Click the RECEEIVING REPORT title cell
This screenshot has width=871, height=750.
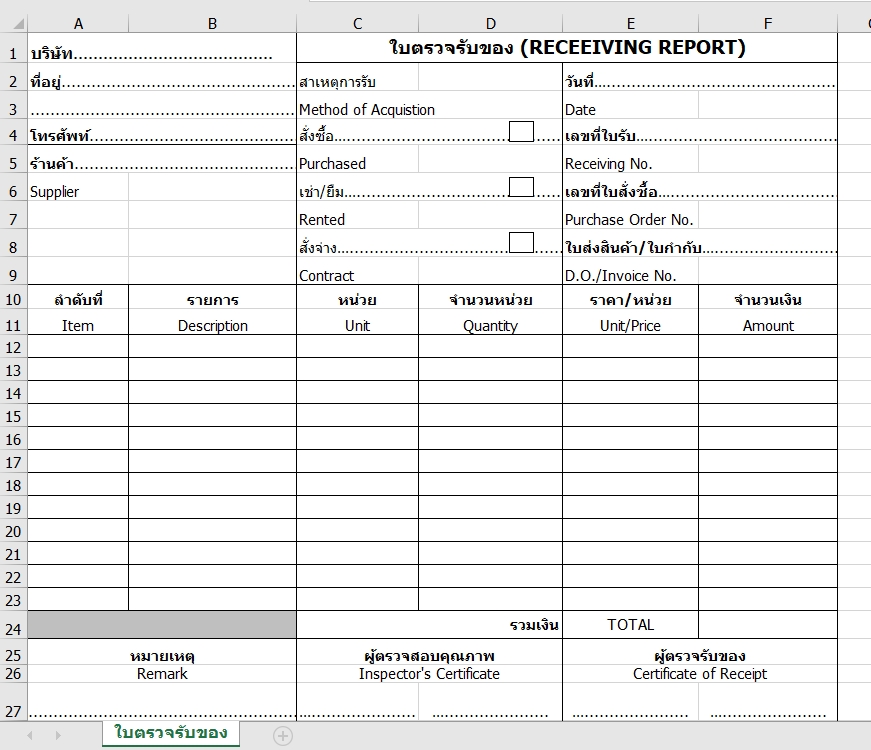click(x=567, y=48)
